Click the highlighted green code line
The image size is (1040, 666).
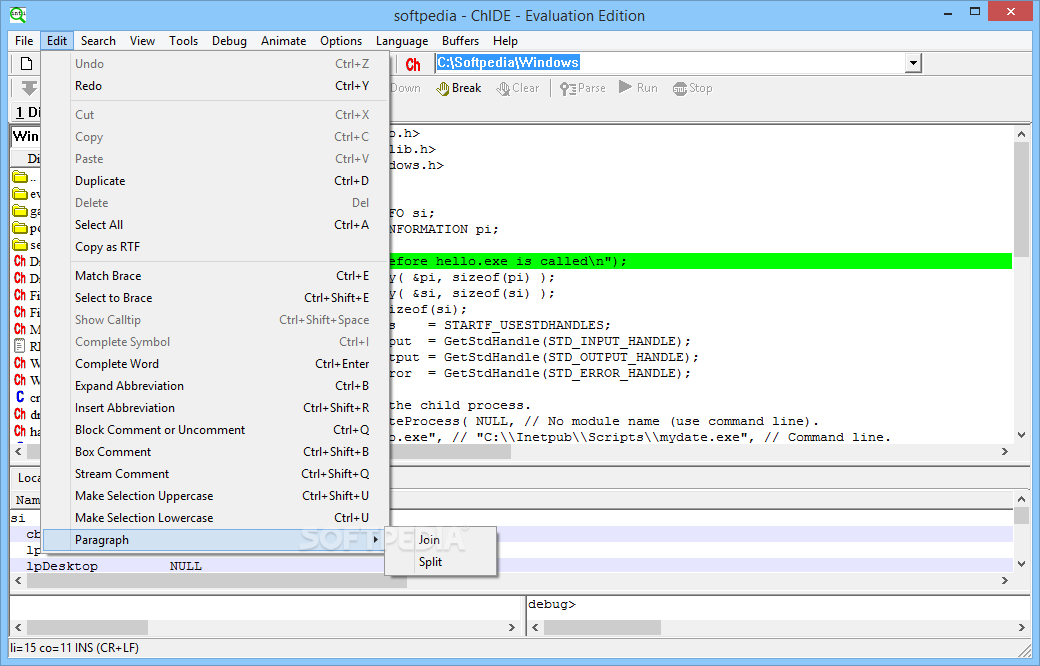pos(700,261)
